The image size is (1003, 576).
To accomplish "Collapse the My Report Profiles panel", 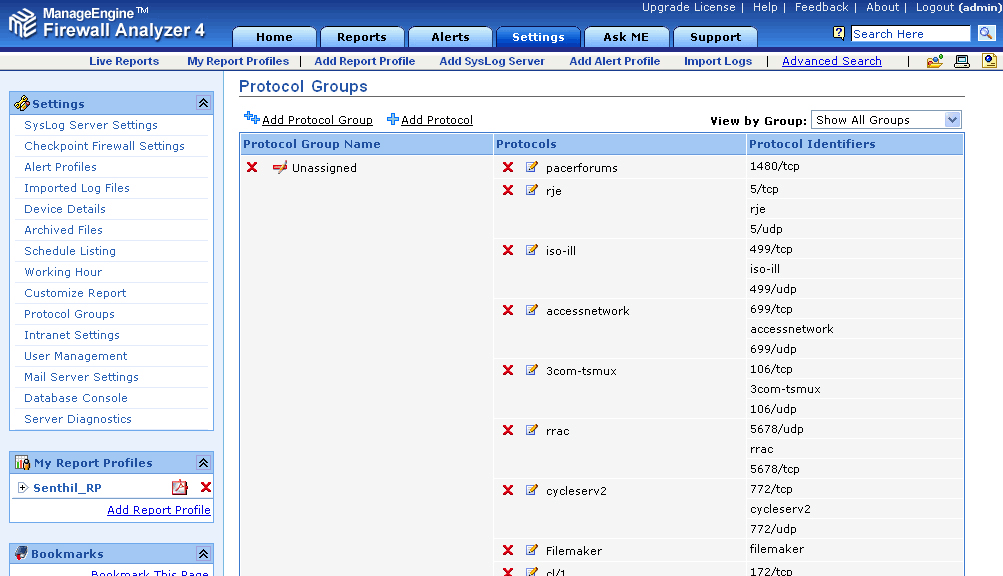I will [x=203, y=463].
